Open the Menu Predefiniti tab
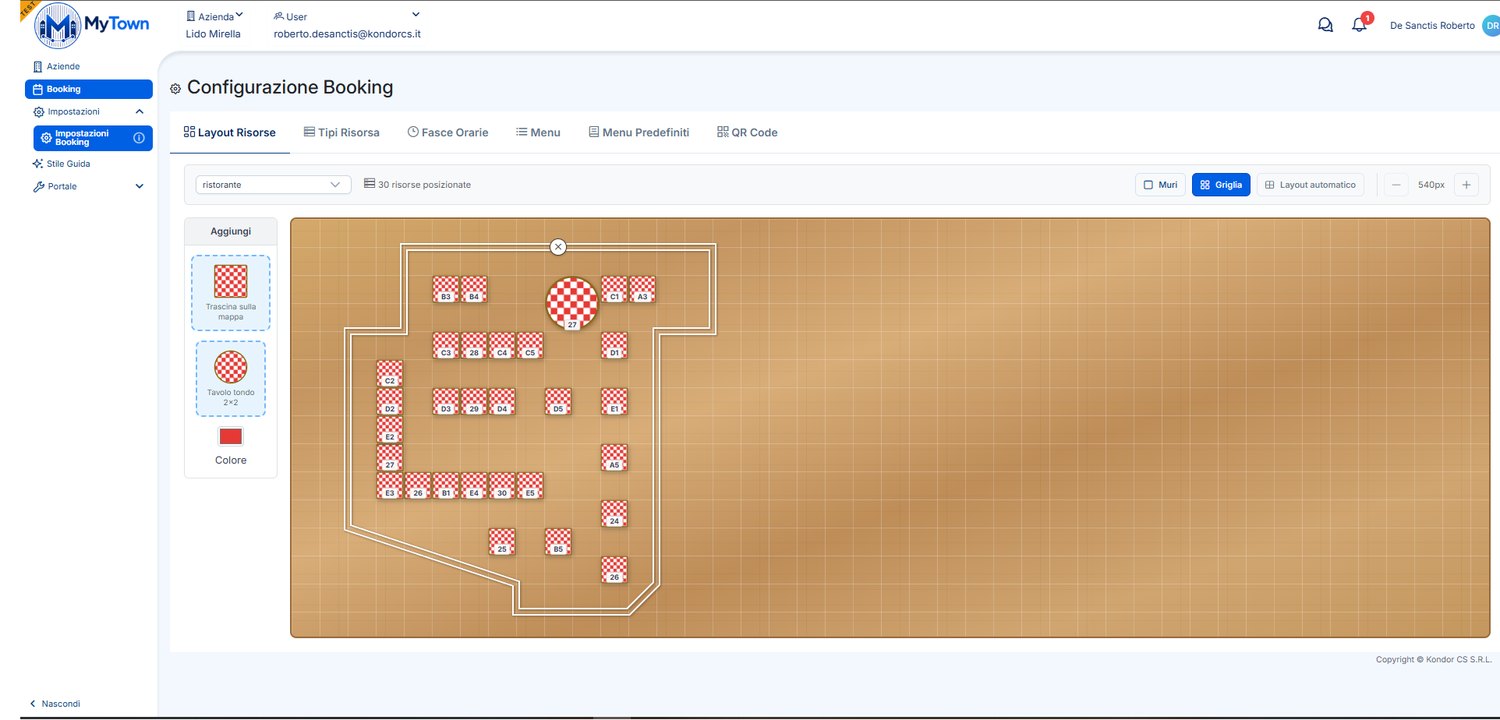1500x720 pixels. 639,132
